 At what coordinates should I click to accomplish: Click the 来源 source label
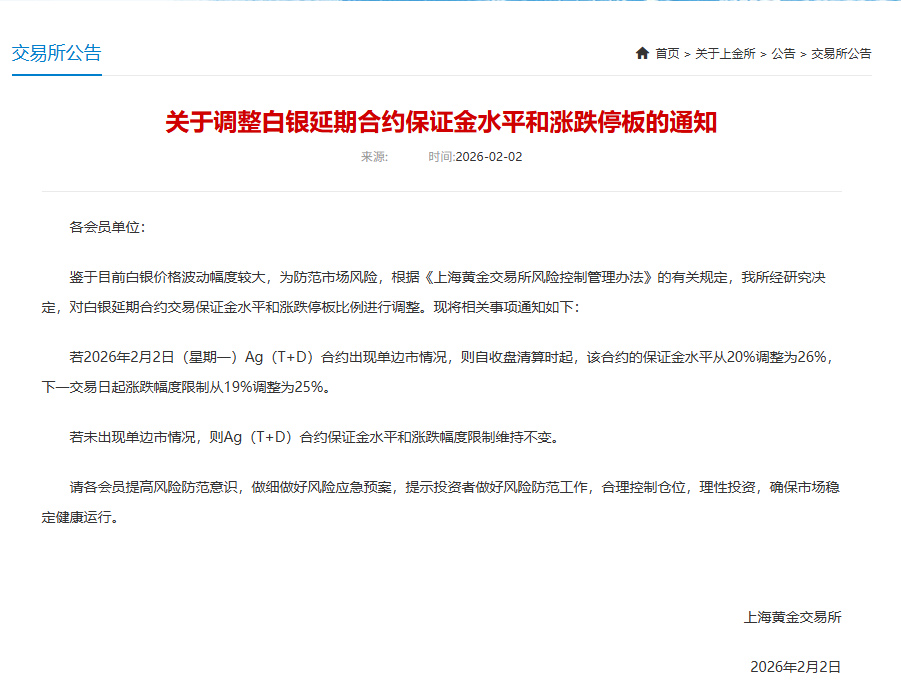coord(375,157)
